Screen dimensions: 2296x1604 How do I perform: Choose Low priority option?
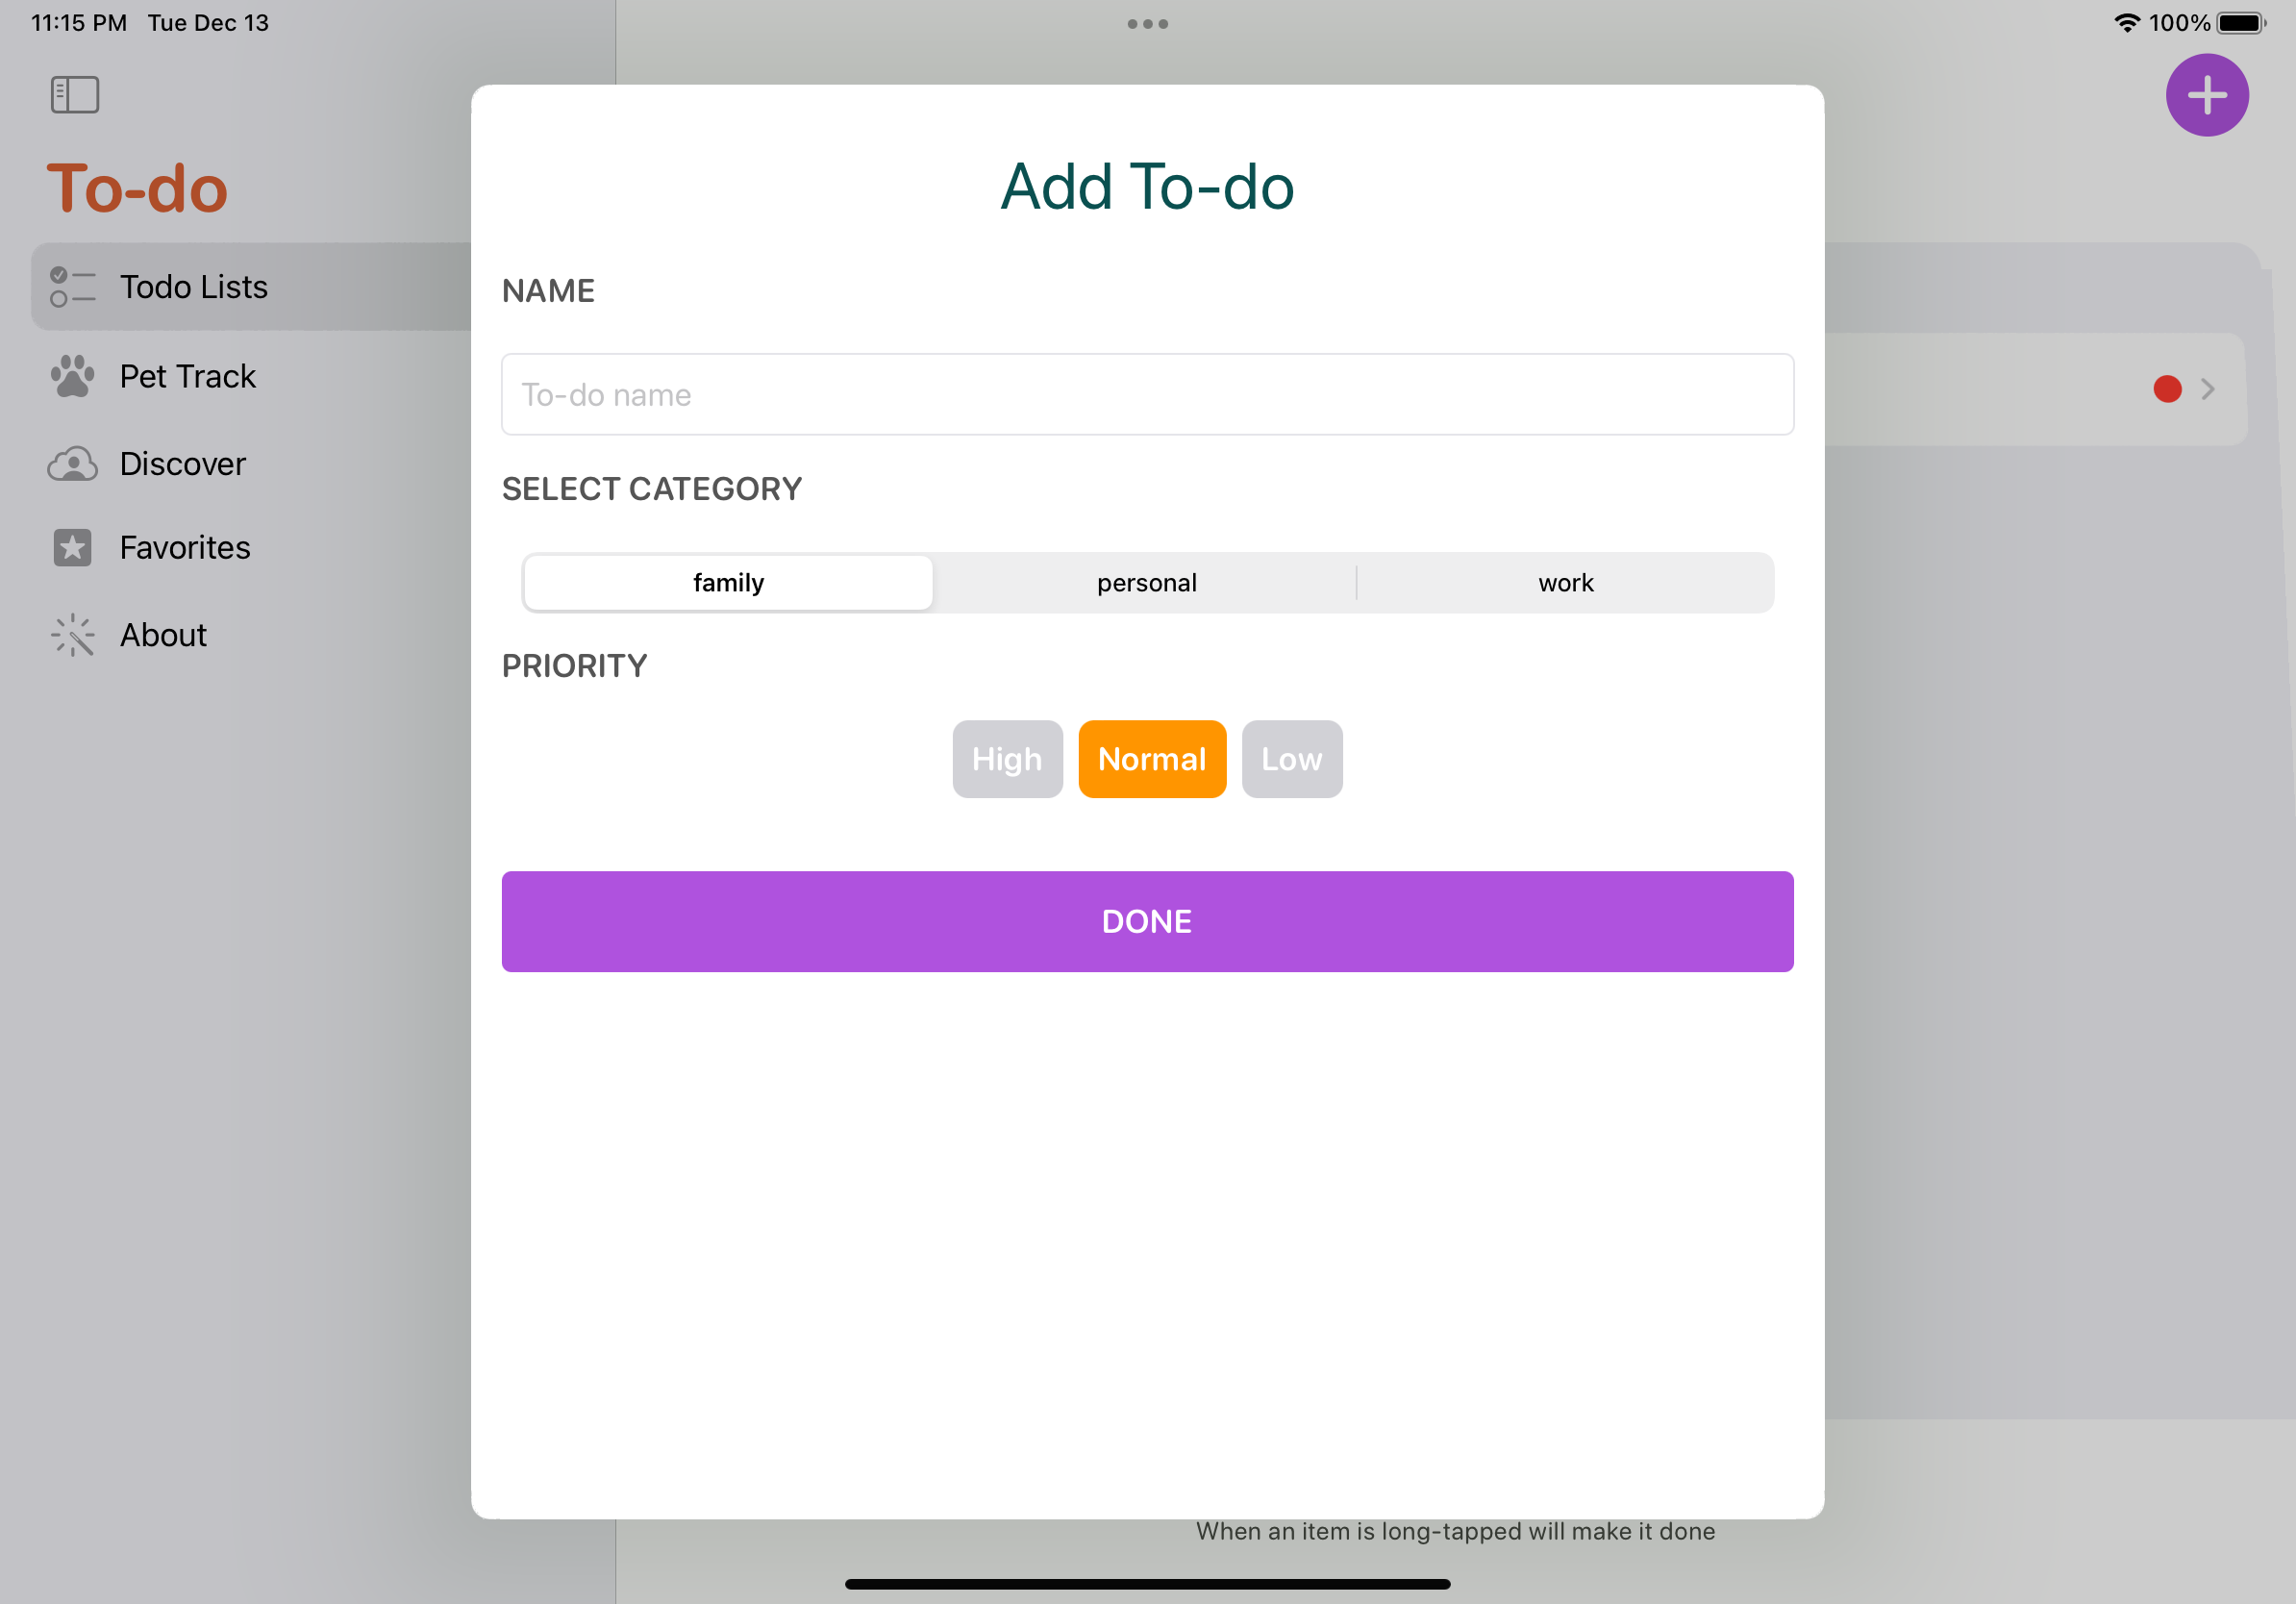(x=1293, y=758)
